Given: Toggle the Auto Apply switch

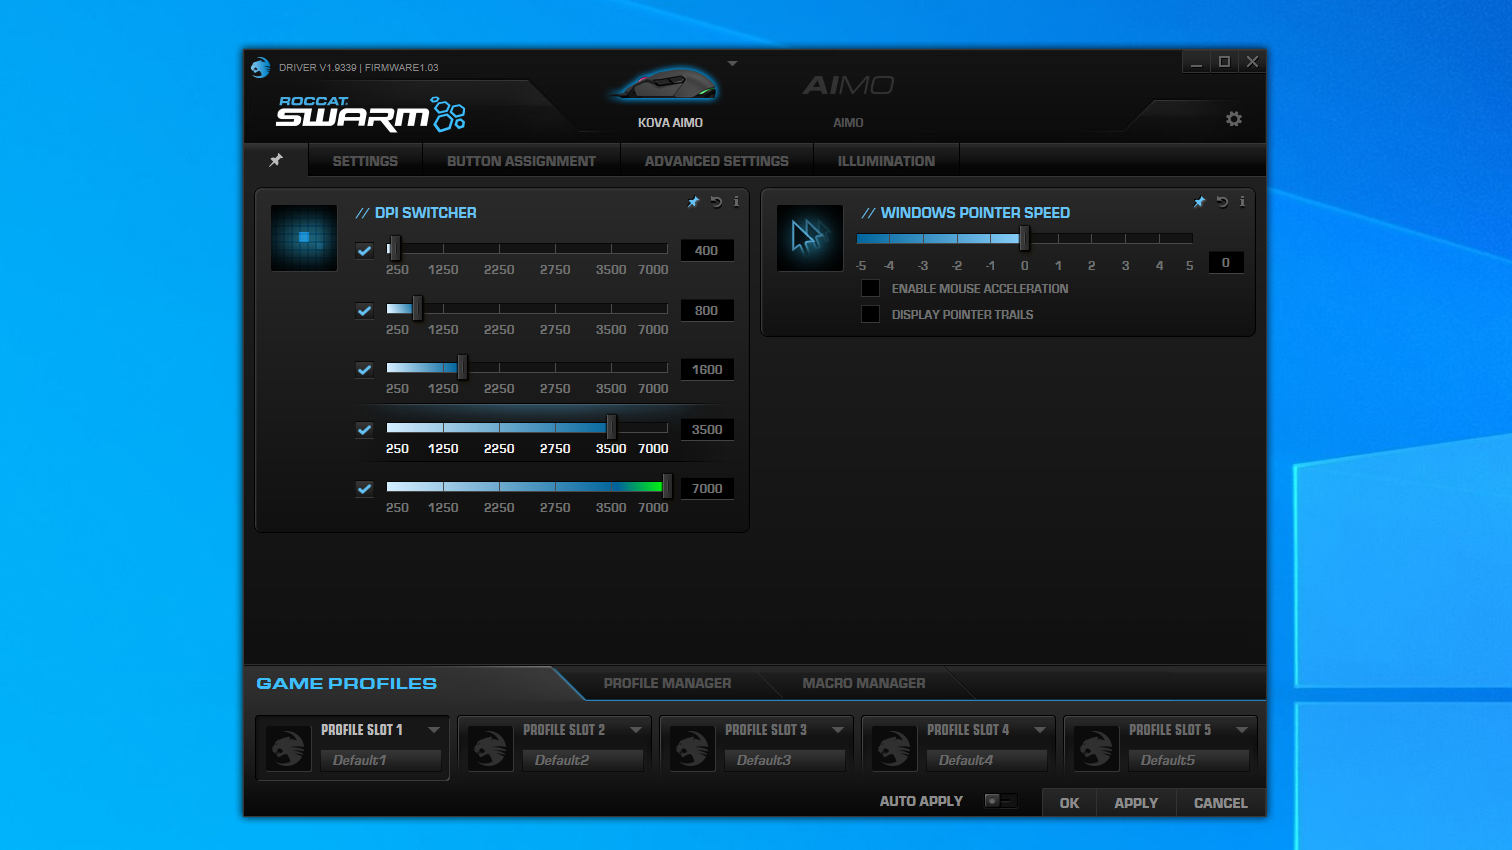Looking at the screenshot, I should pos(1001,801).
